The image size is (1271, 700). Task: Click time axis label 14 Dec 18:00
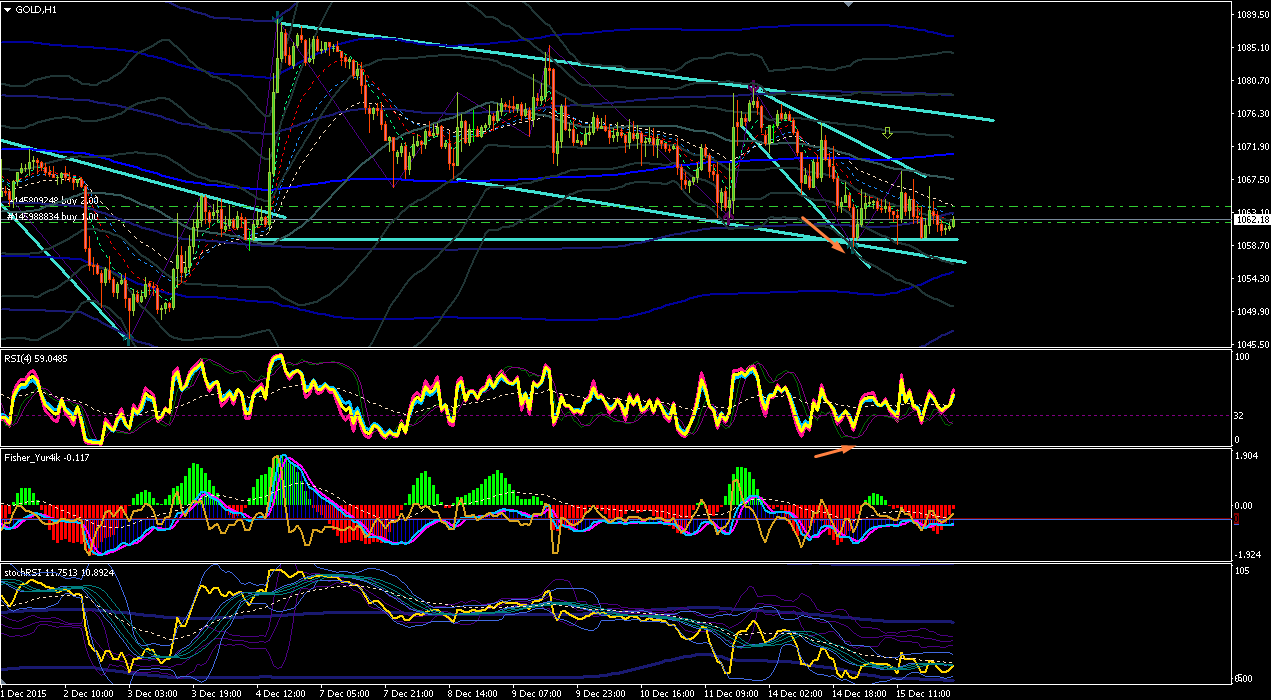[861, 692]
